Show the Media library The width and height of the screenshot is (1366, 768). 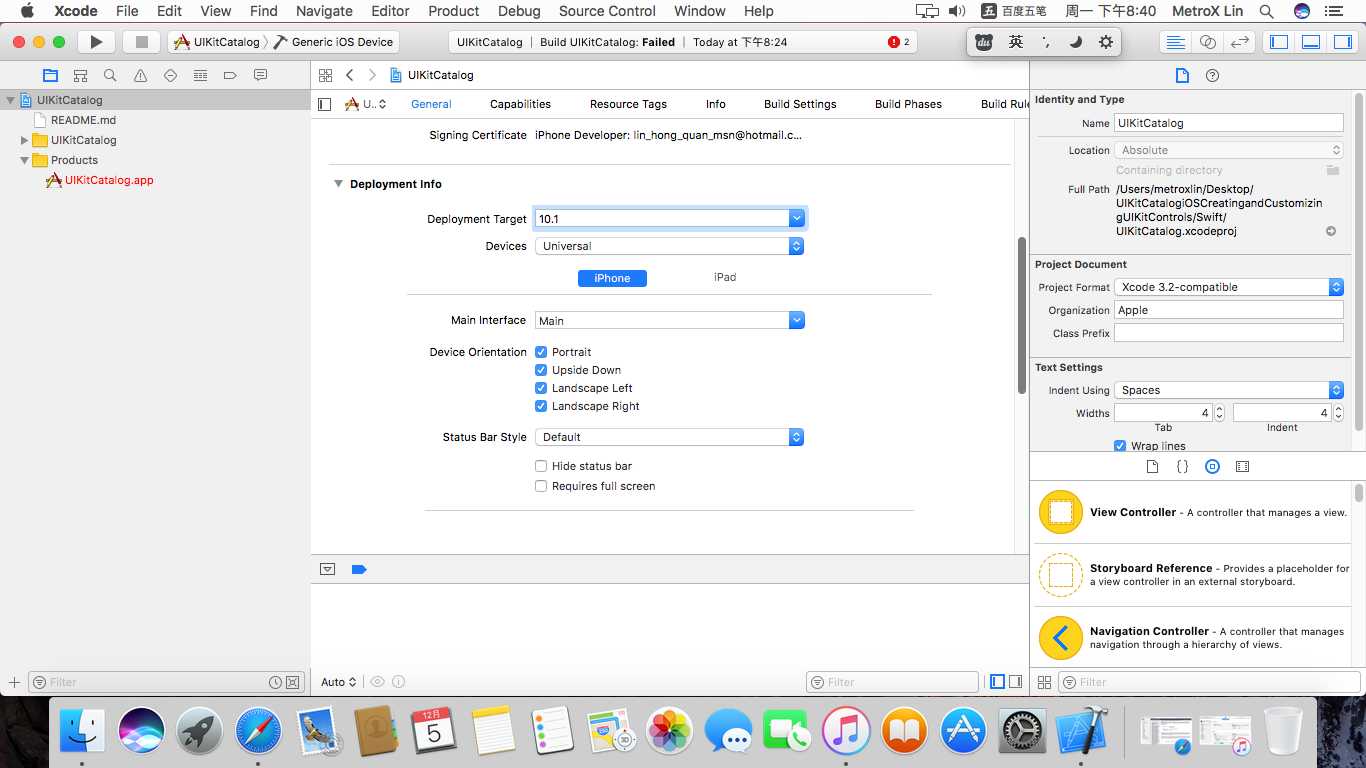pyautogui.click(x=1242, y=466)
